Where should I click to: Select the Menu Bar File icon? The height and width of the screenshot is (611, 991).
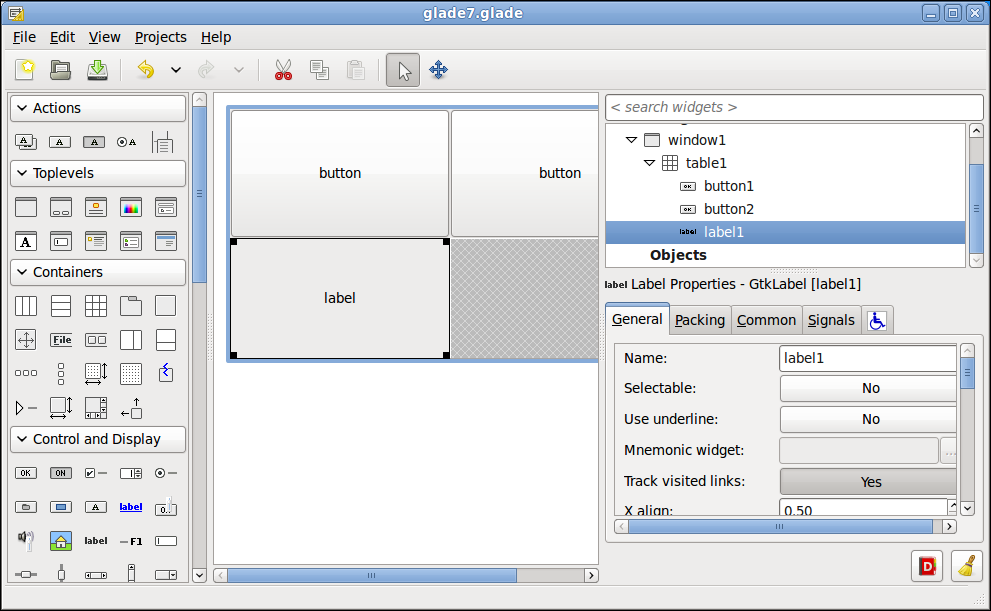point(61,340)
